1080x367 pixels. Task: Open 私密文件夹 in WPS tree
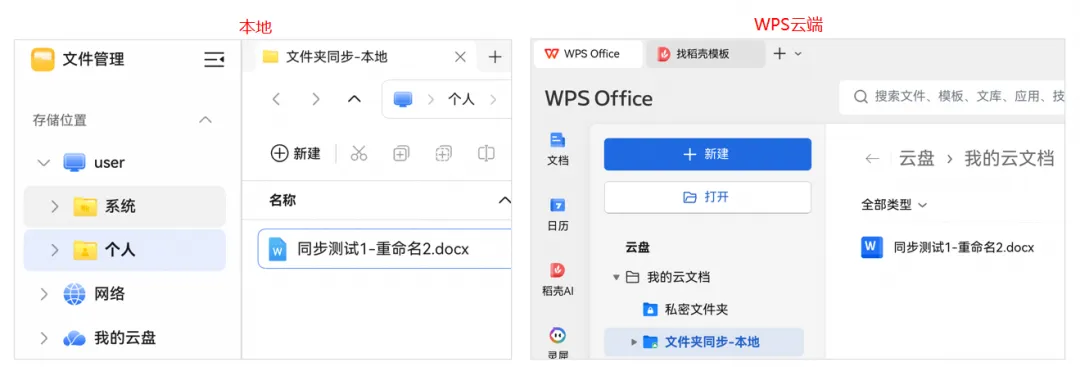pos(696,309)
